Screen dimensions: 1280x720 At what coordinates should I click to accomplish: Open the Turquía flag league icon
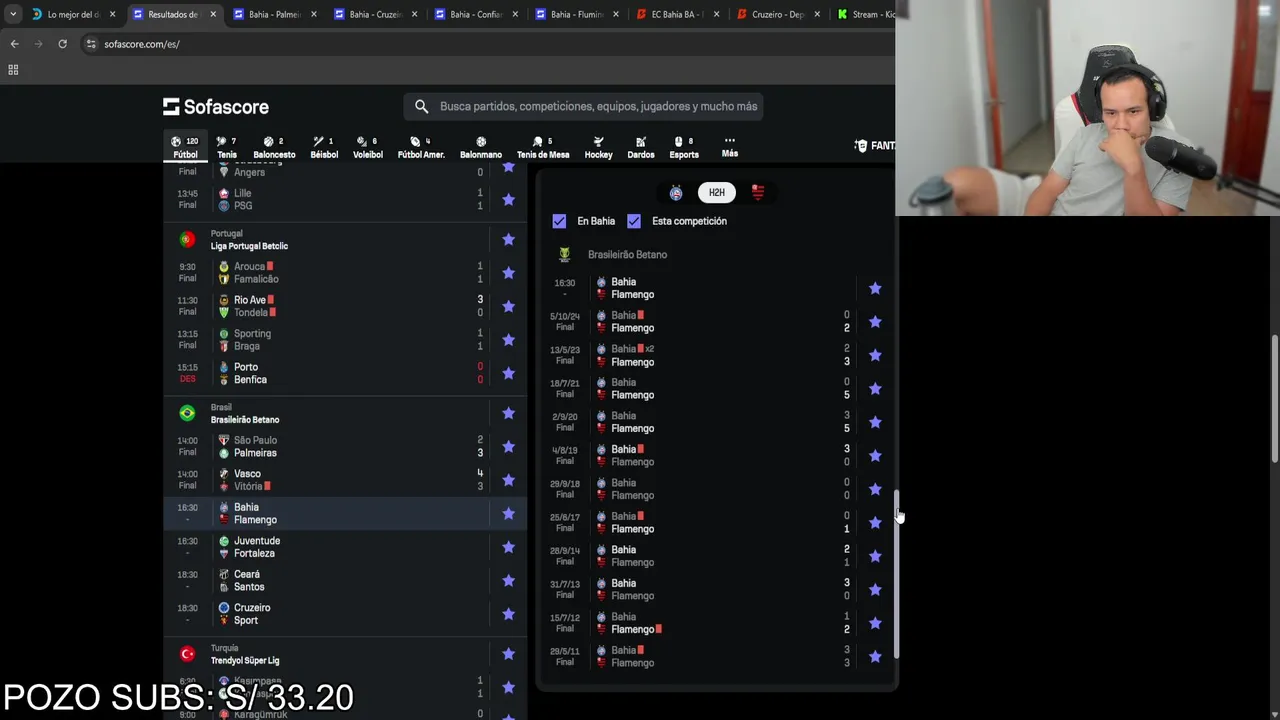pyautogui.click(x=187, y=654)
